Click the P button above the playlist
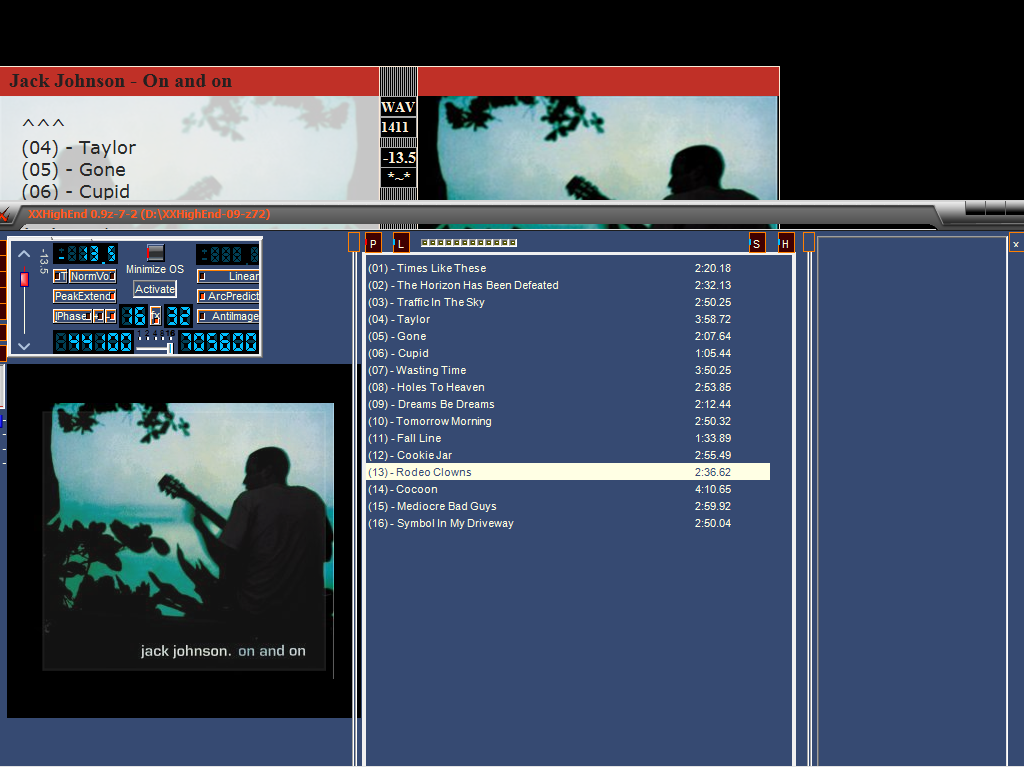This screenshot has width=1024, height=768. tap(373, 244)
